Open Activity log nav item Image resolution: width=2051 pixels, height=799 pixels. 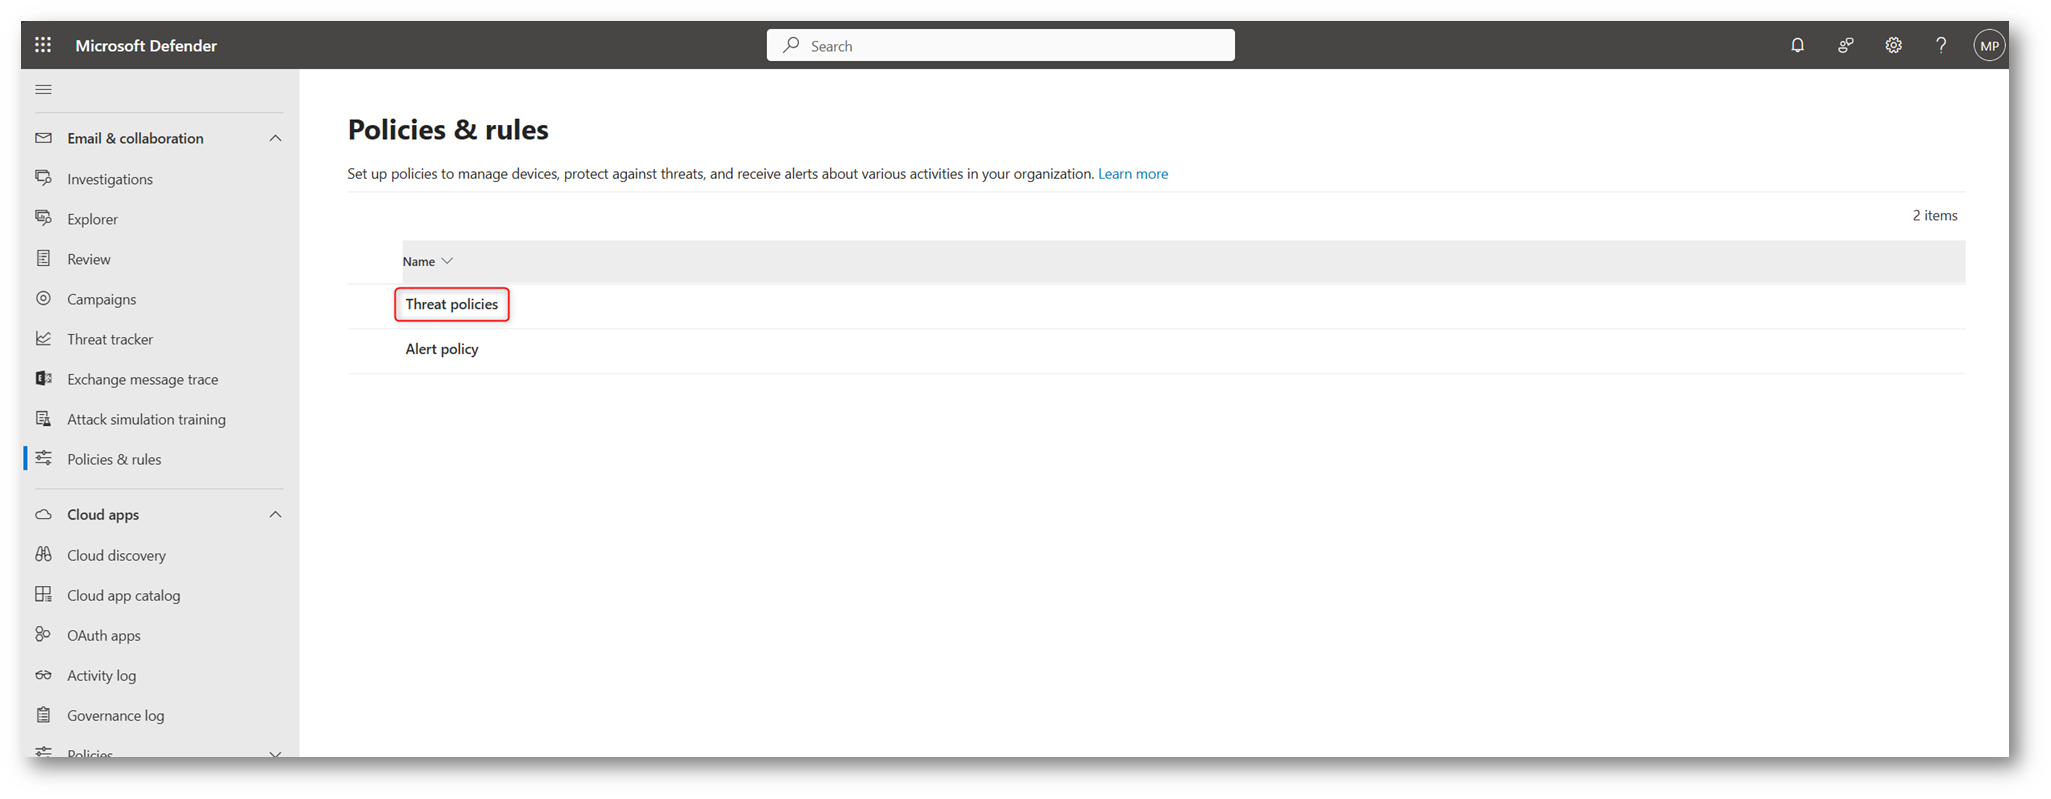click(101, 675)
